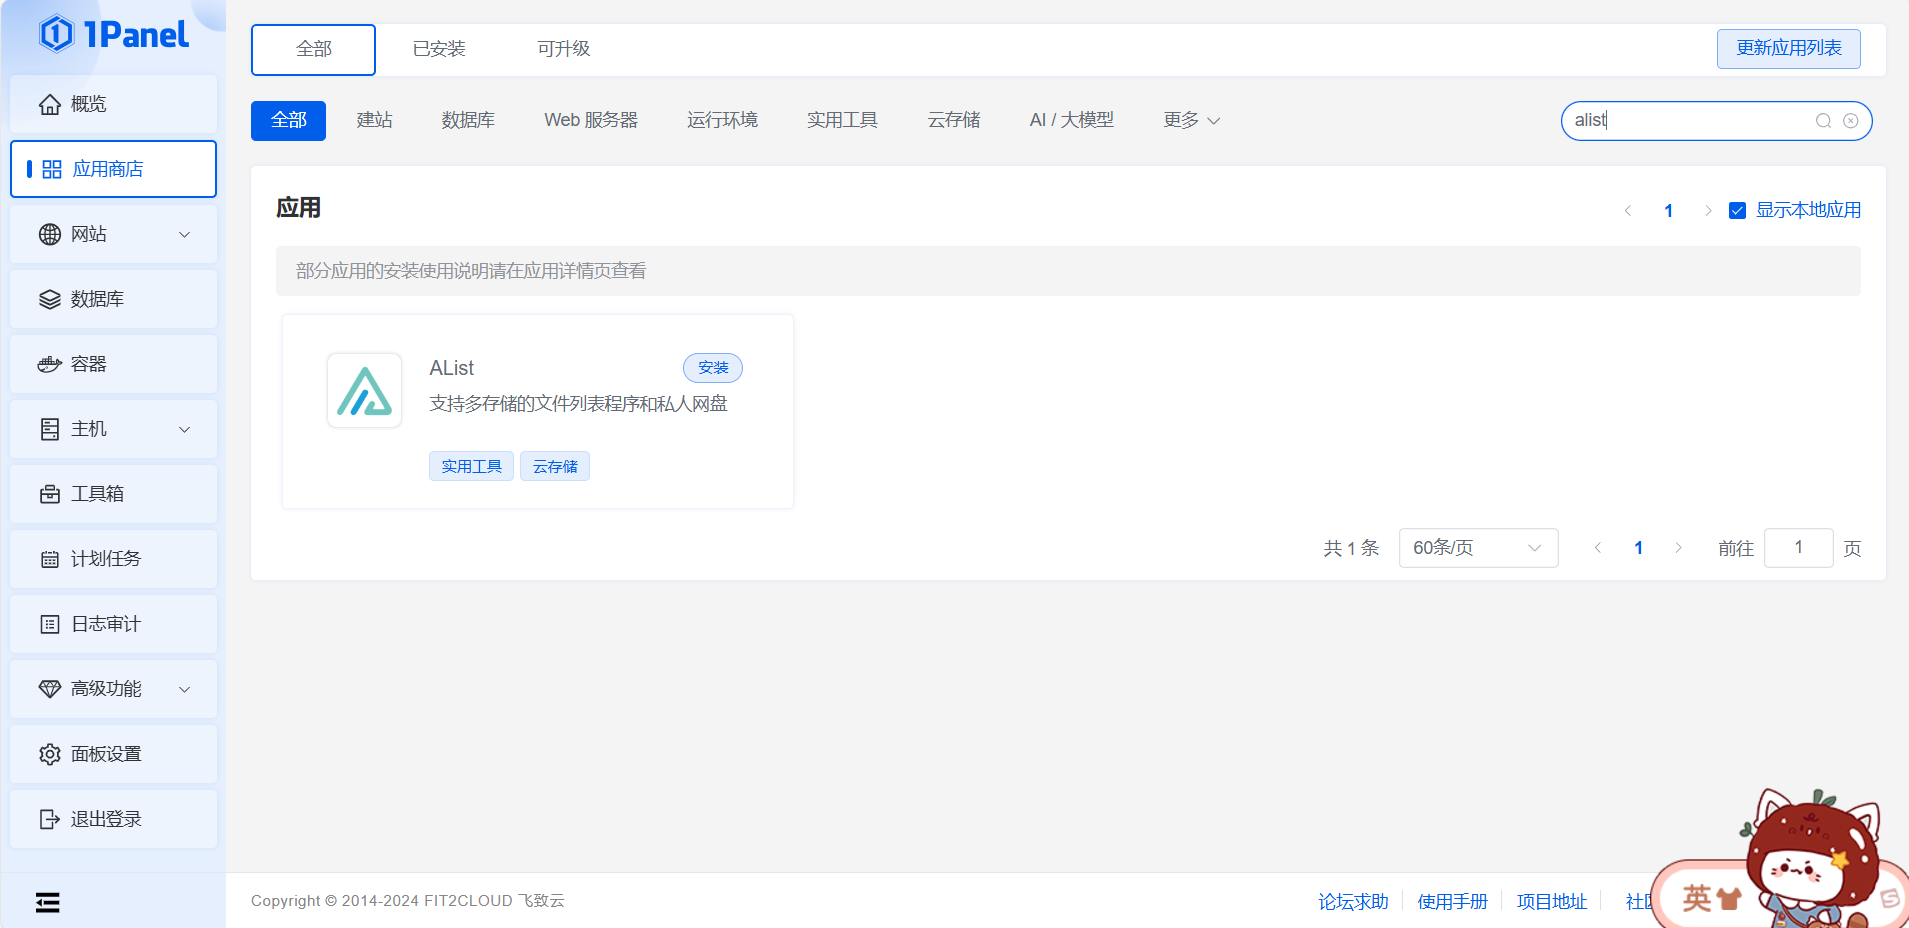The image size is (1909, 928).
Task: Select the 实用工具 category filter
Action: 842,121
